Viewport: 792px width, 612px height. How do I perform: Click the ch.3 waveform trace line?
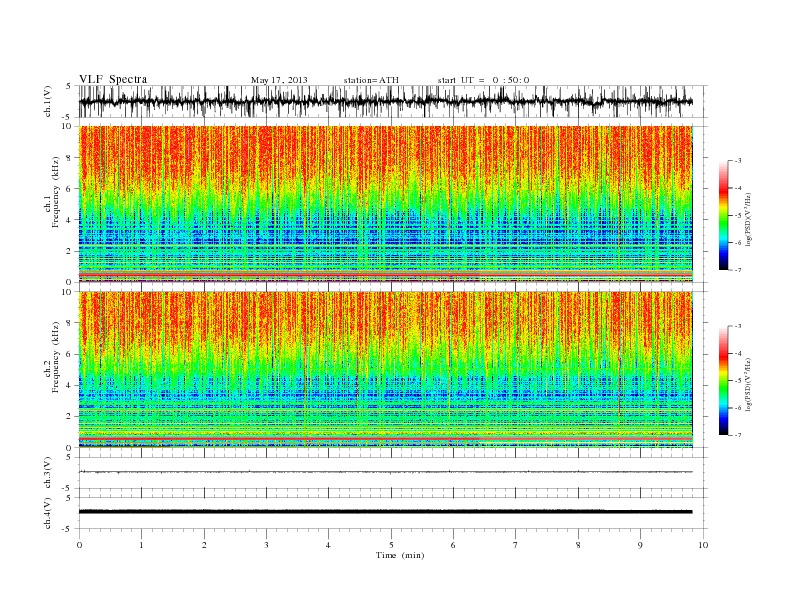point(385,472)
